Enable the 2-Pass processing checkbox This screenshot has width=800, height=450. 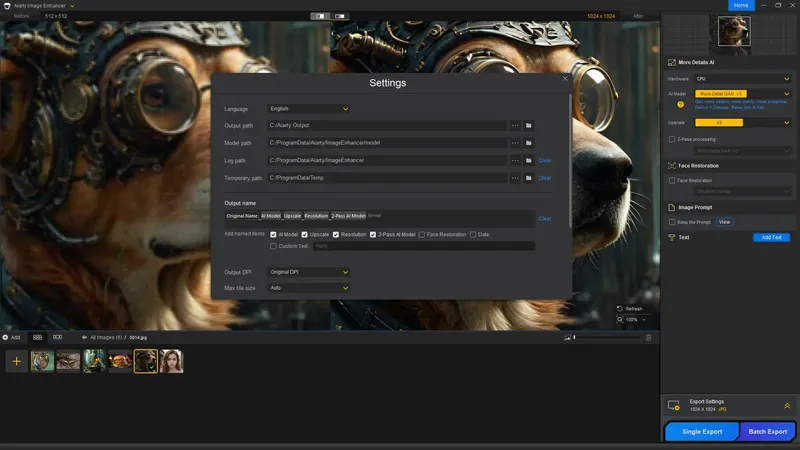pos(672,139)
